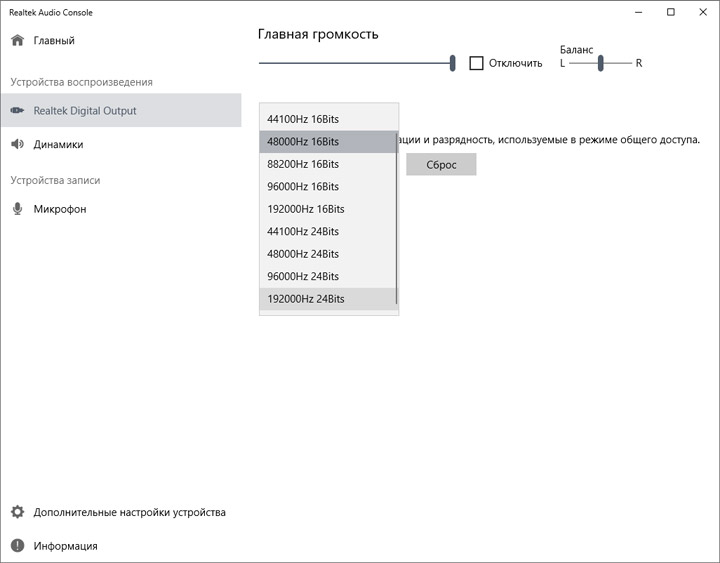Click the balance L-R slider thumb

pyautogui.click(x=601, y=63)
